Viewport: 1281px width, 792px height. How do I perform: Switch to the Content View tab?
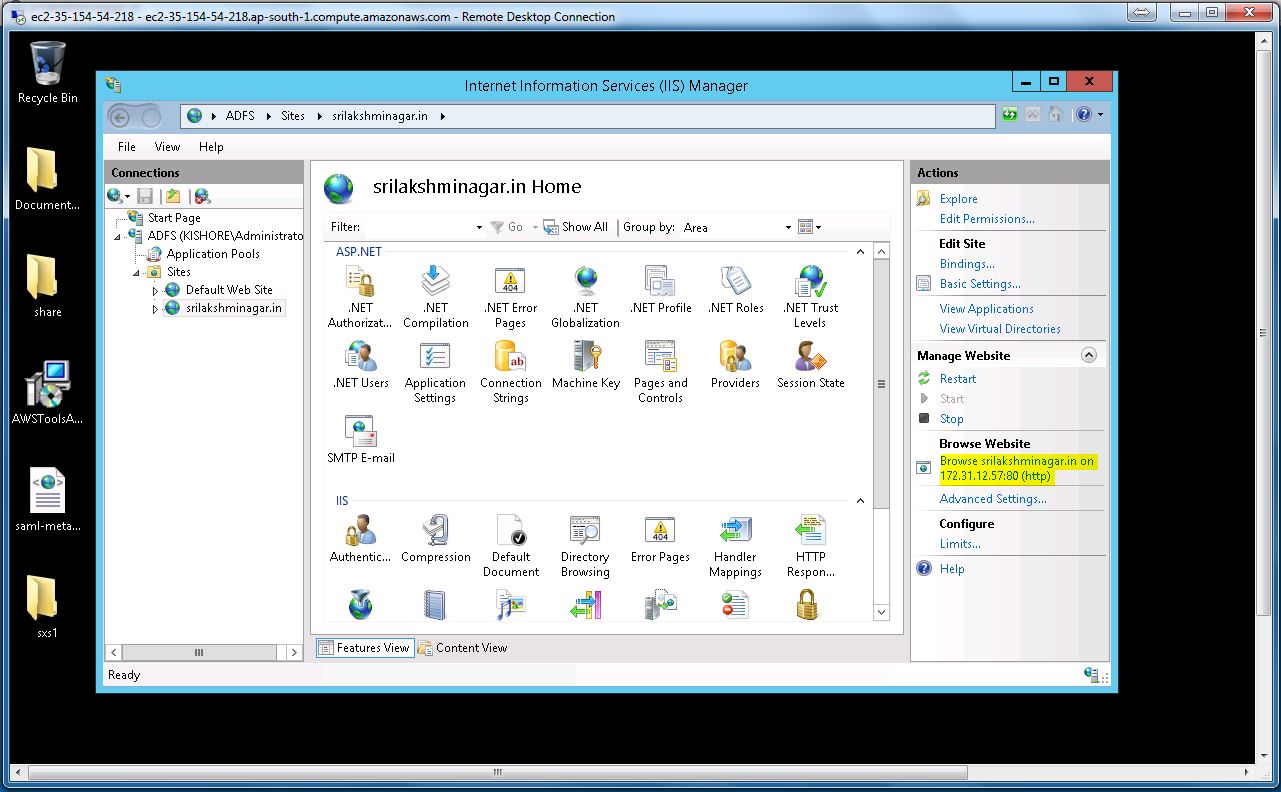[463, 648]
